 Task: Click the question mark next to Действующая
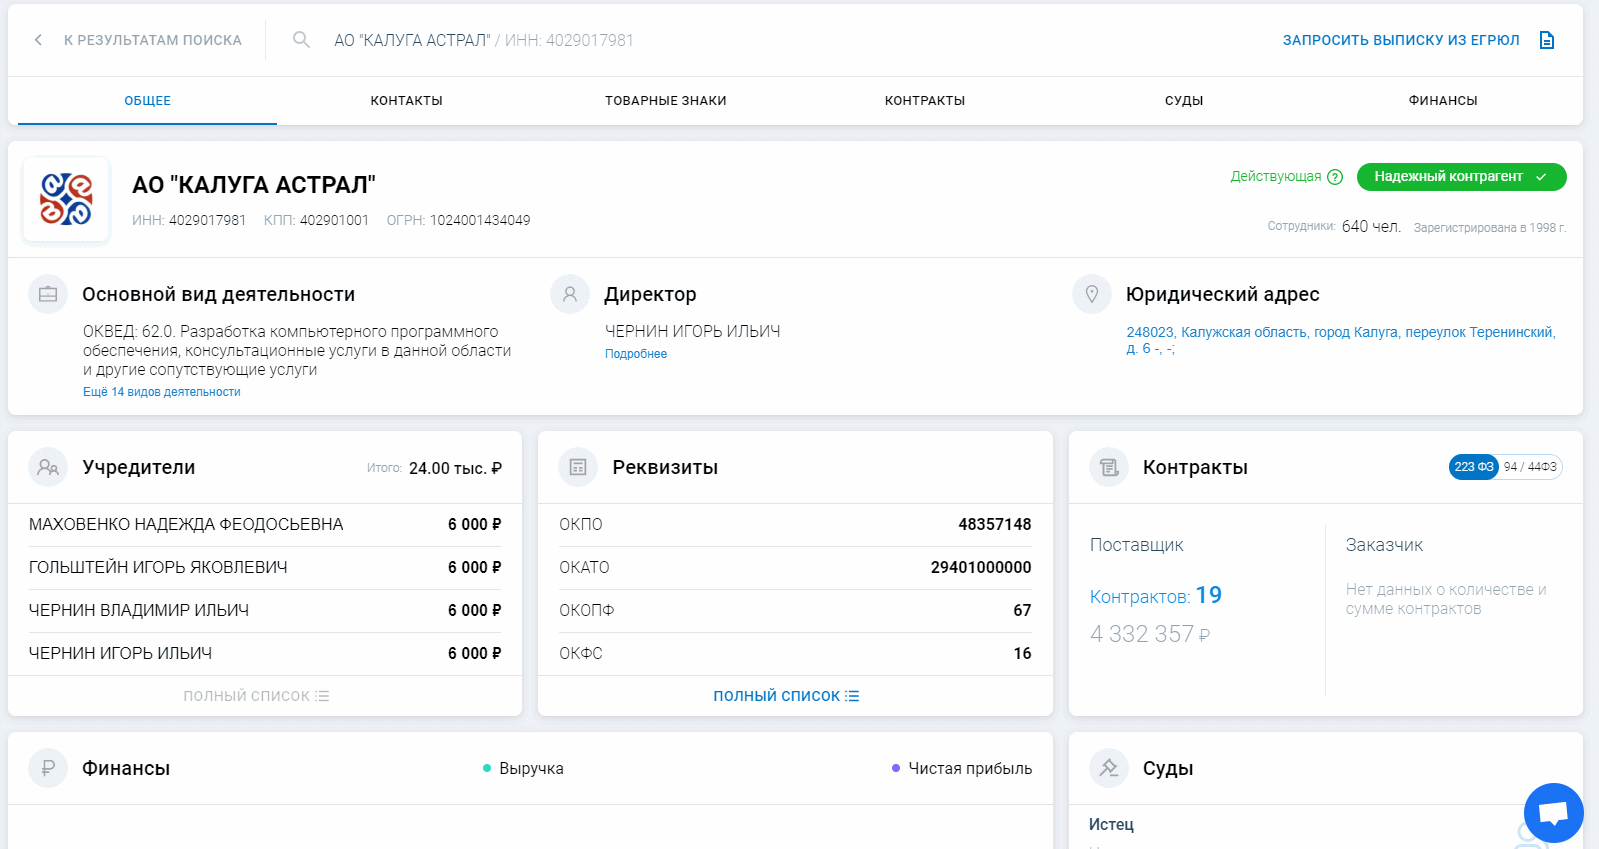point(1335,177)
